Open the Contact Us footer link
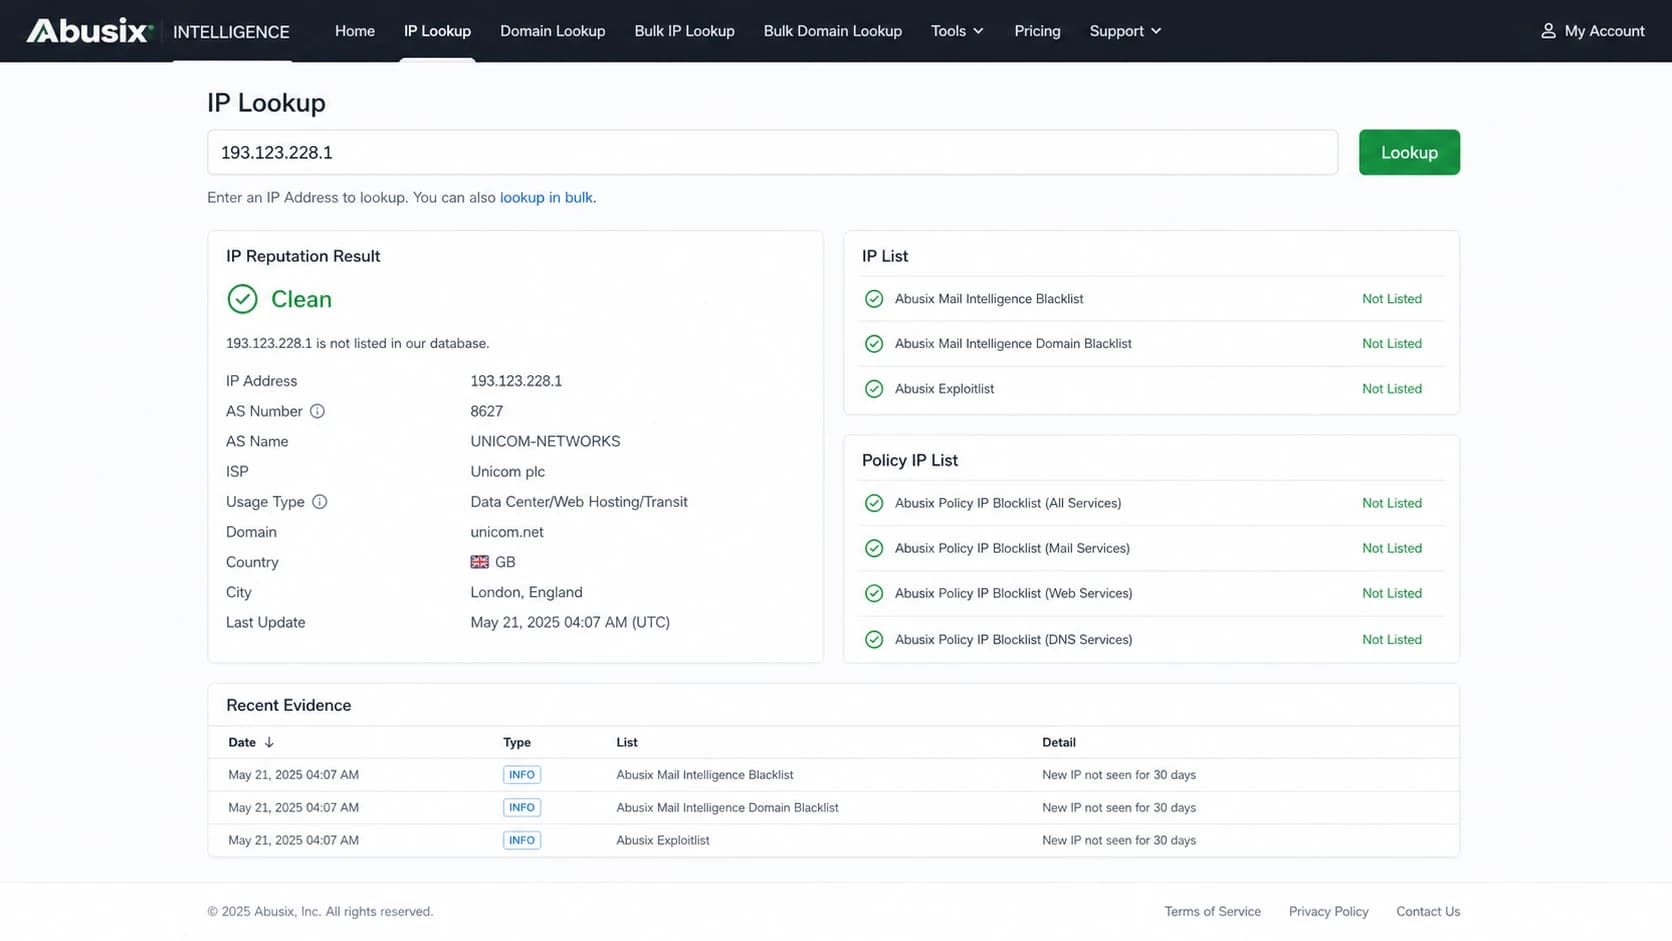The image size is (1672, 941). tap(1428, 912)
